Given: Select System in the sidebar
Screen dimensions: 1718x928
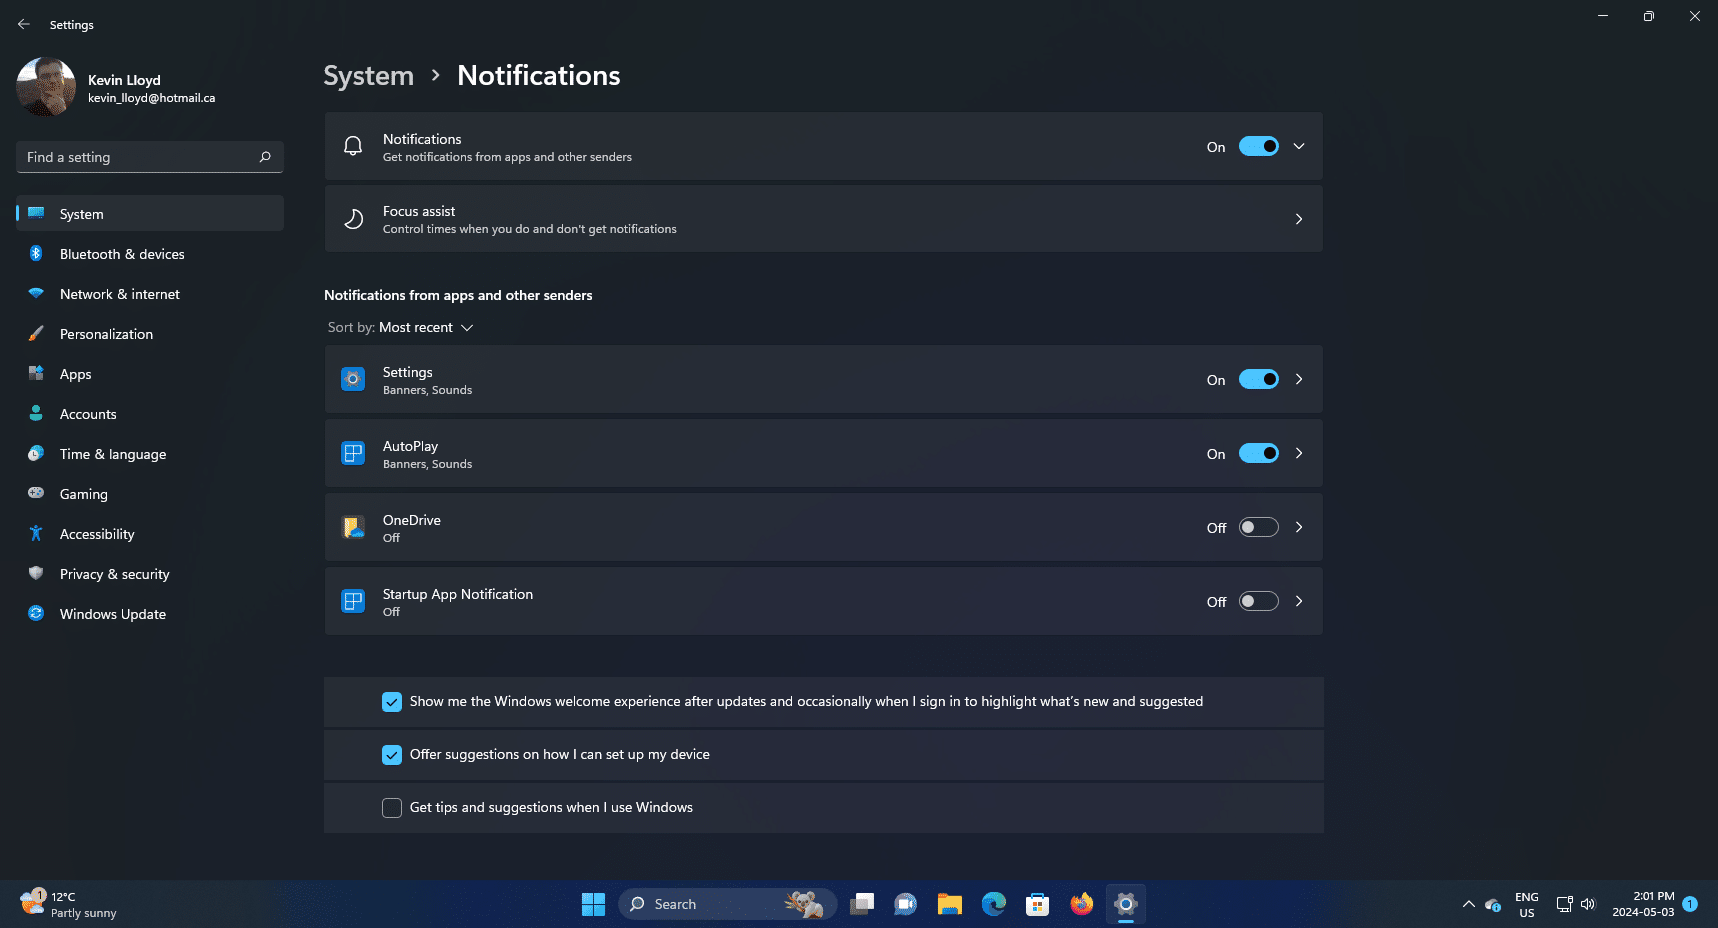Looking at the screenshot, I should coord(150,213).
